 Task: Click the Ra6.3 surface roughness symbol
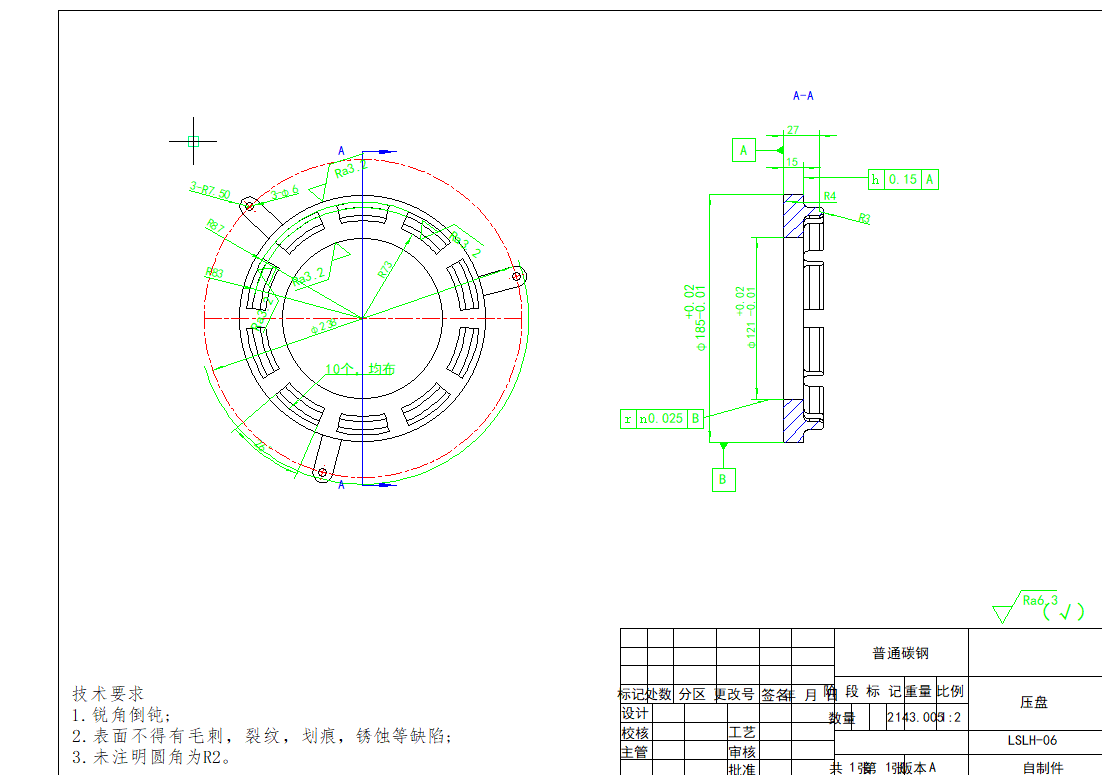click(1038, 606)
